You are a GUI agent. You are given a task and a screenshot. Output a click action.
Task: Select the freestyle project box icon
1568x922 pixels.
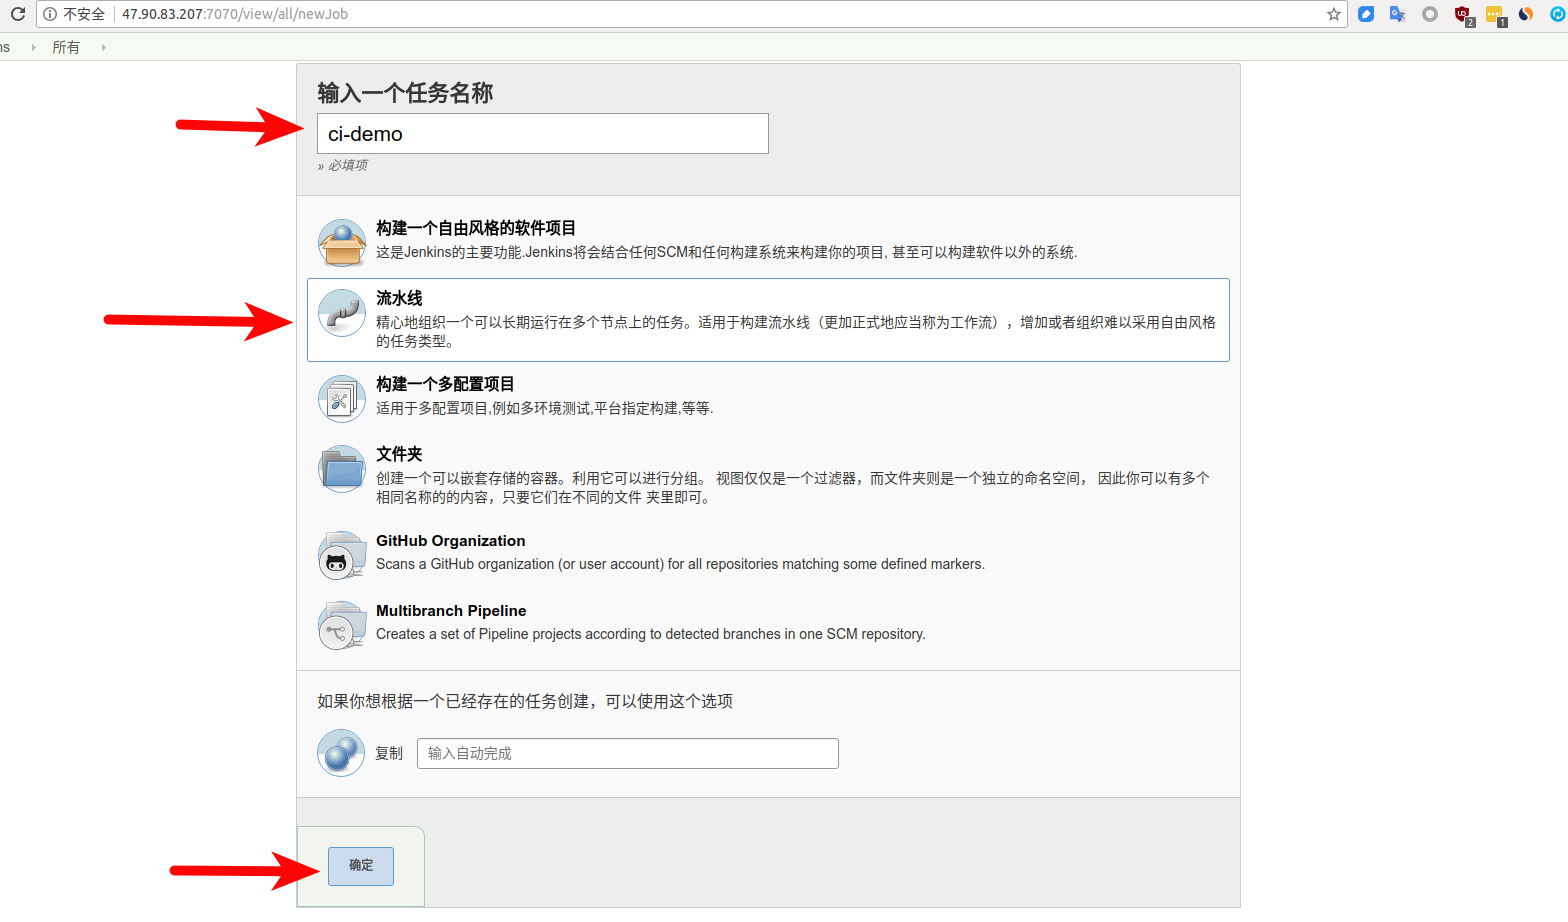(x=342, y=243)
